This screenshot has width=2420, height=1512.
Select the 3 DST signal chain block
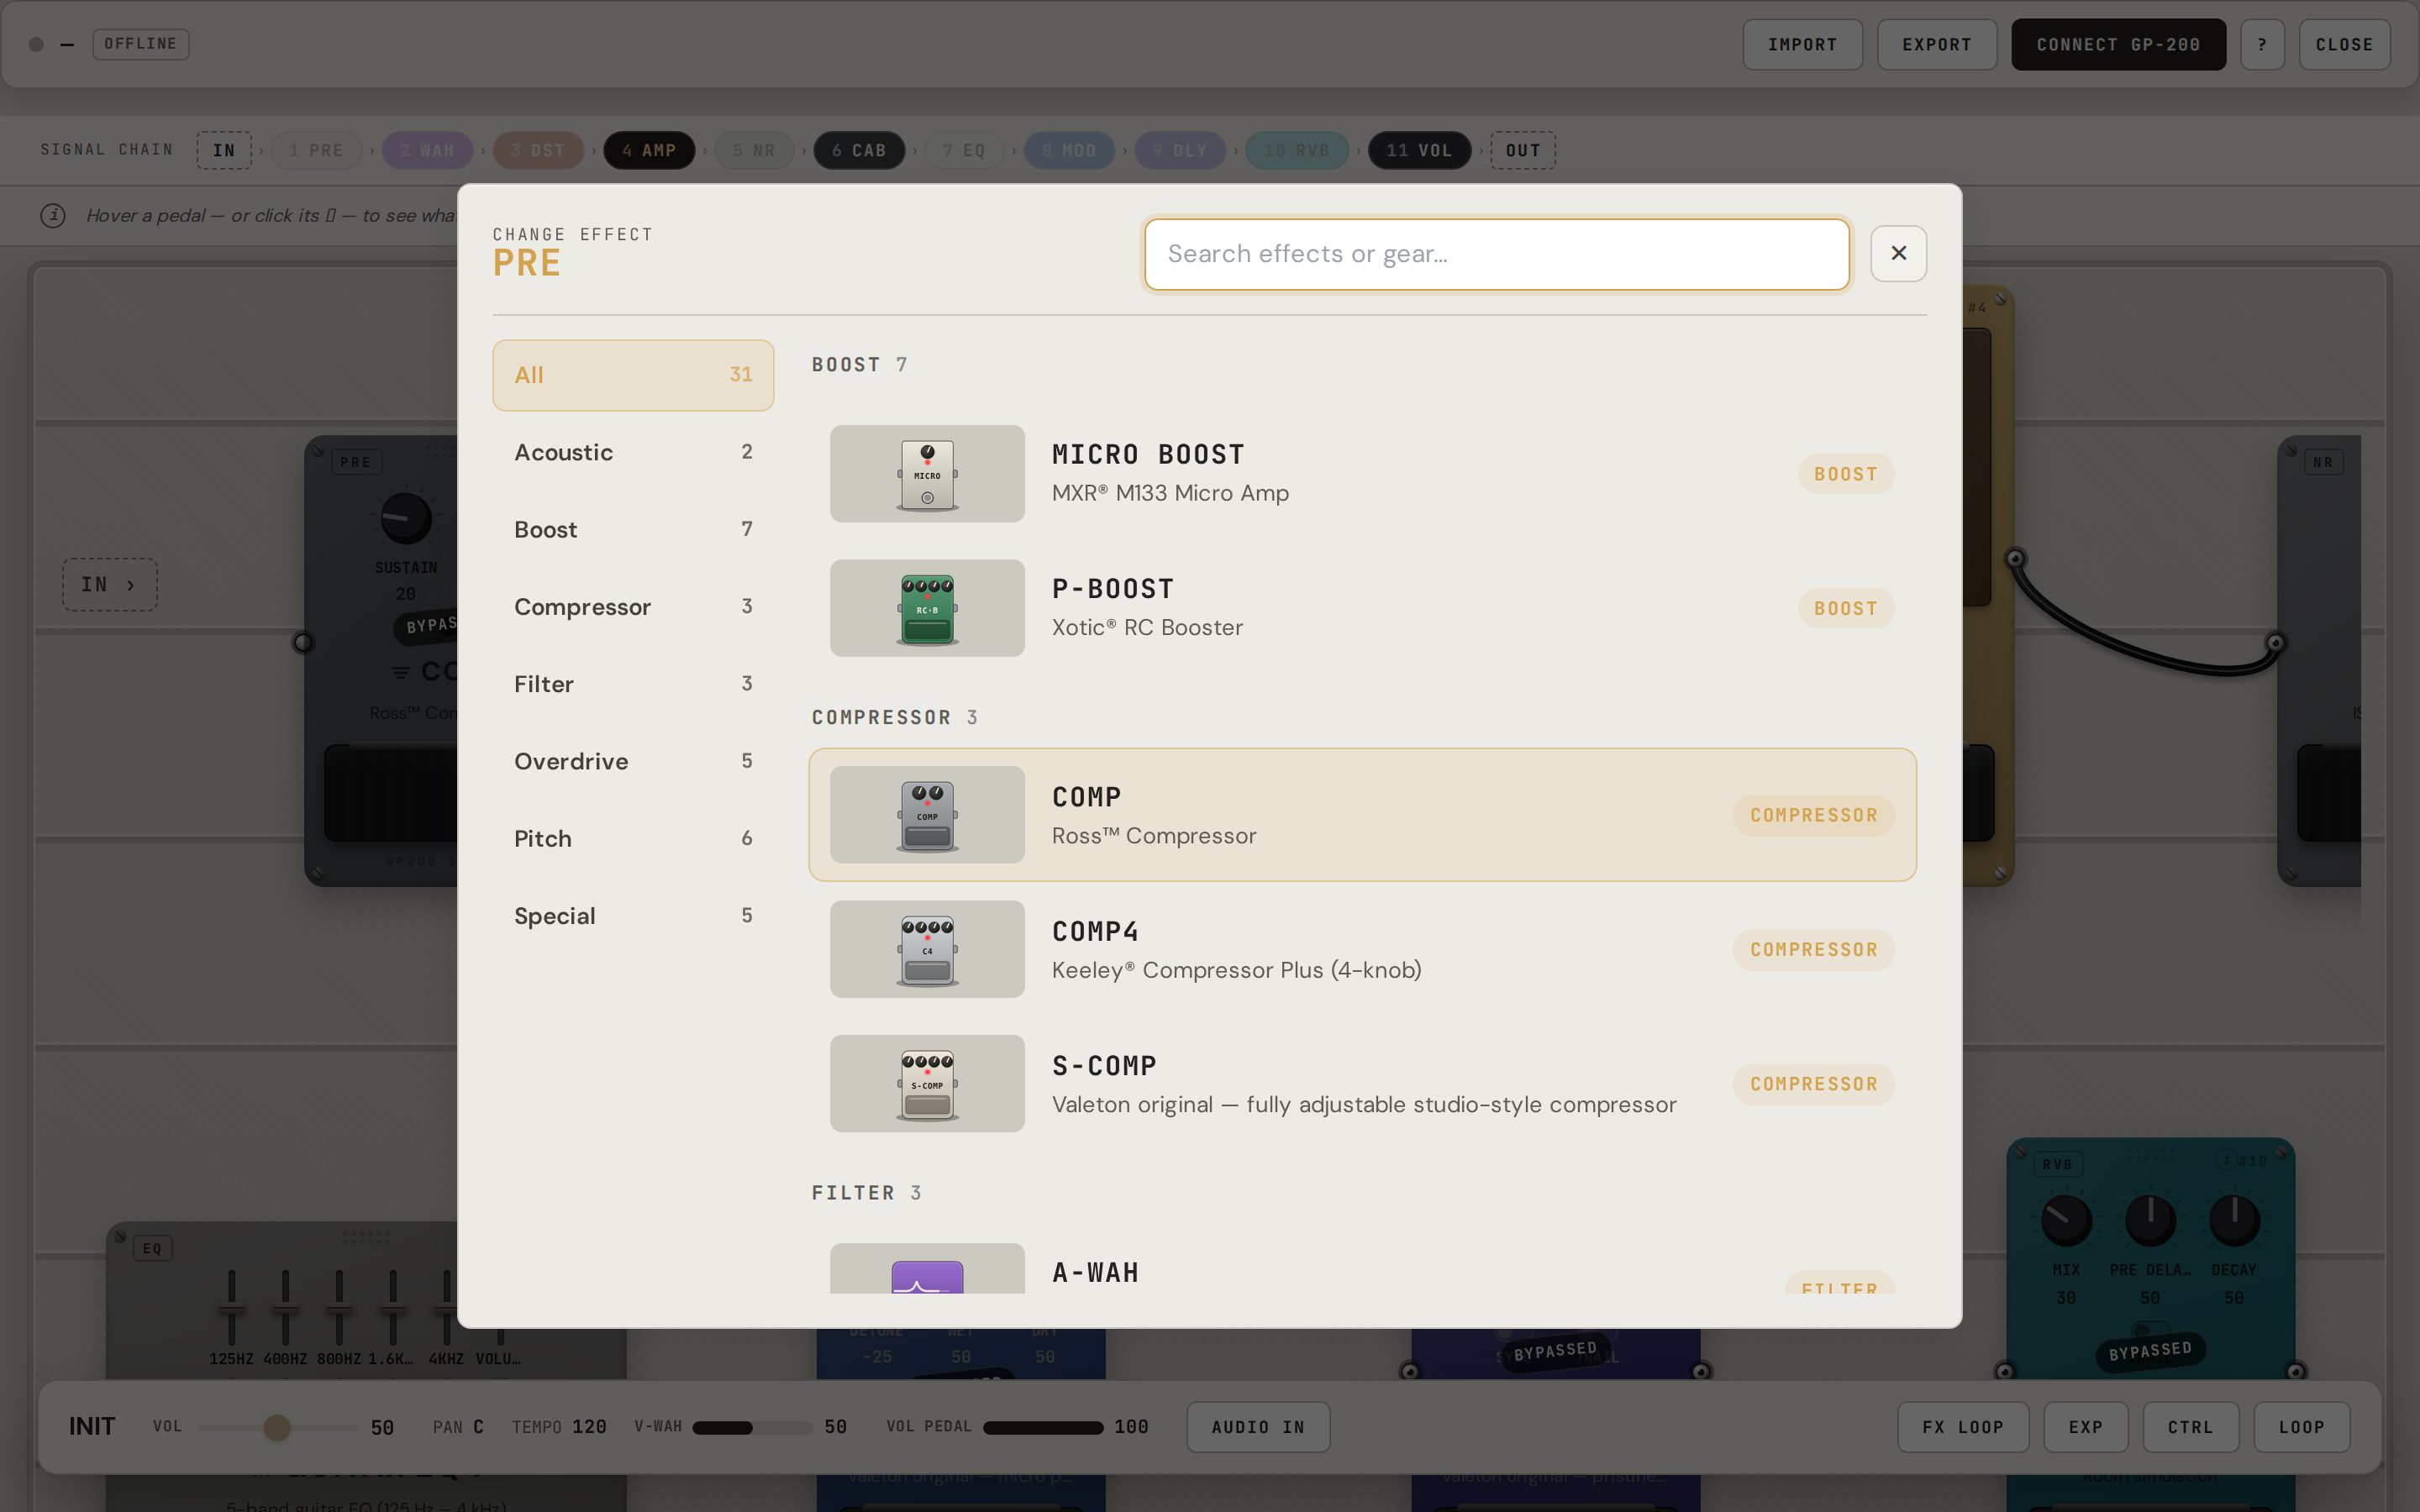(x=538, y=150)
